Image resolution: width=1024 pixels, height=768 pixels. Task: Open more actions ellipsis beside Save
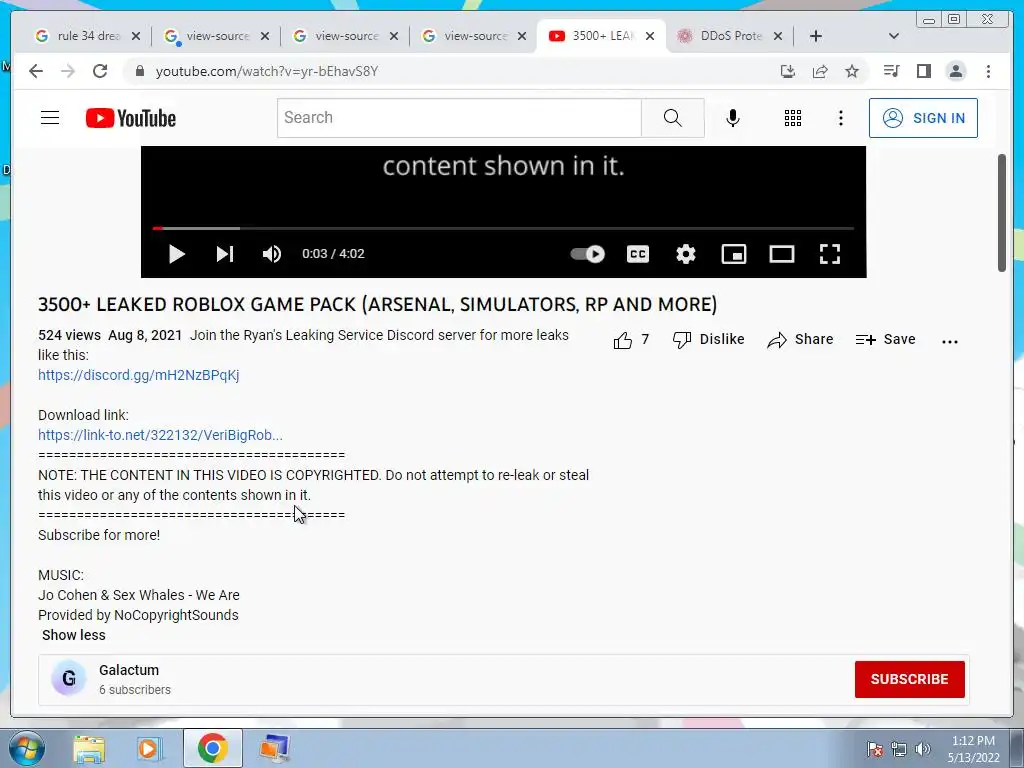[950, 341]
